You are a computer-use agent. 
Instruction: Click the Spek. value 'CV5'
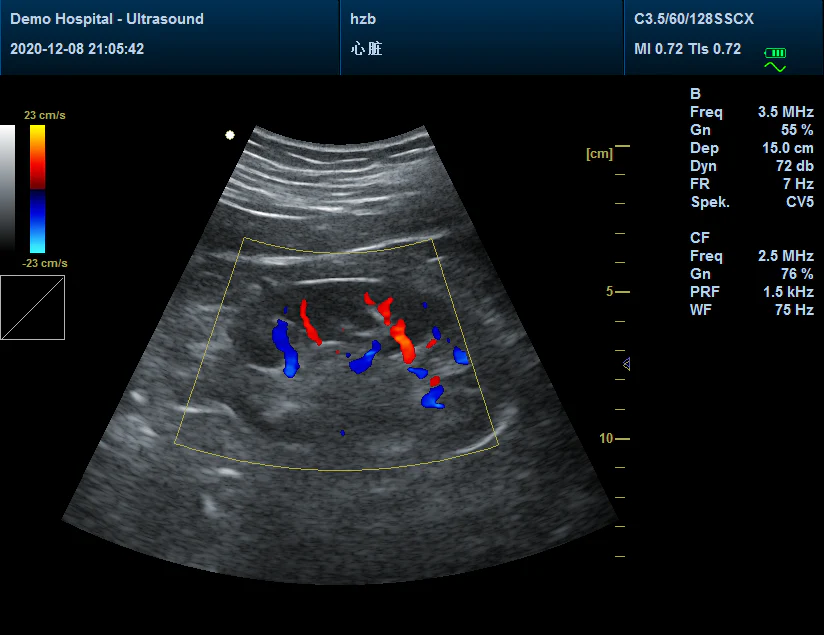tap(800, 202)
